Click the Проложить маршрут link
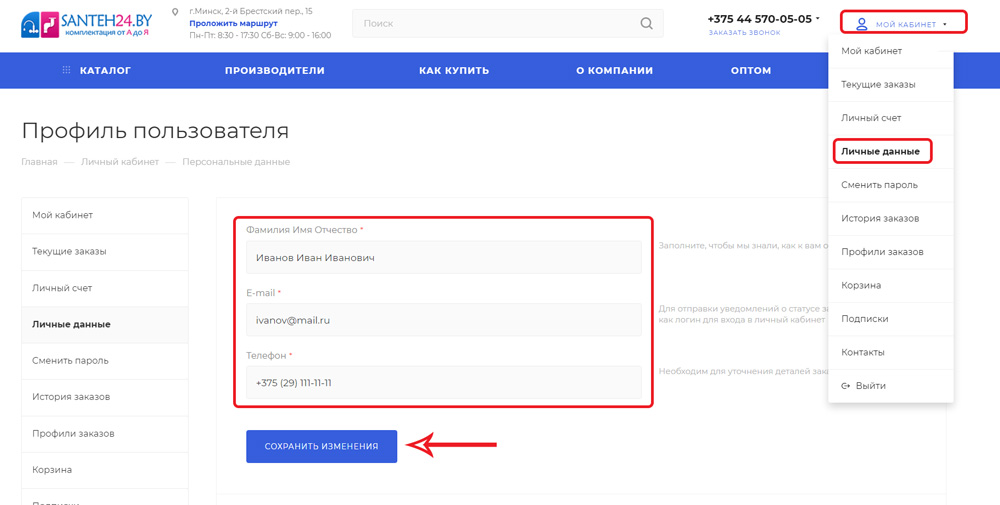Image resolution: width=1000 pixels, height=505 pixels. pyautogui.click(x=233, y=23)
